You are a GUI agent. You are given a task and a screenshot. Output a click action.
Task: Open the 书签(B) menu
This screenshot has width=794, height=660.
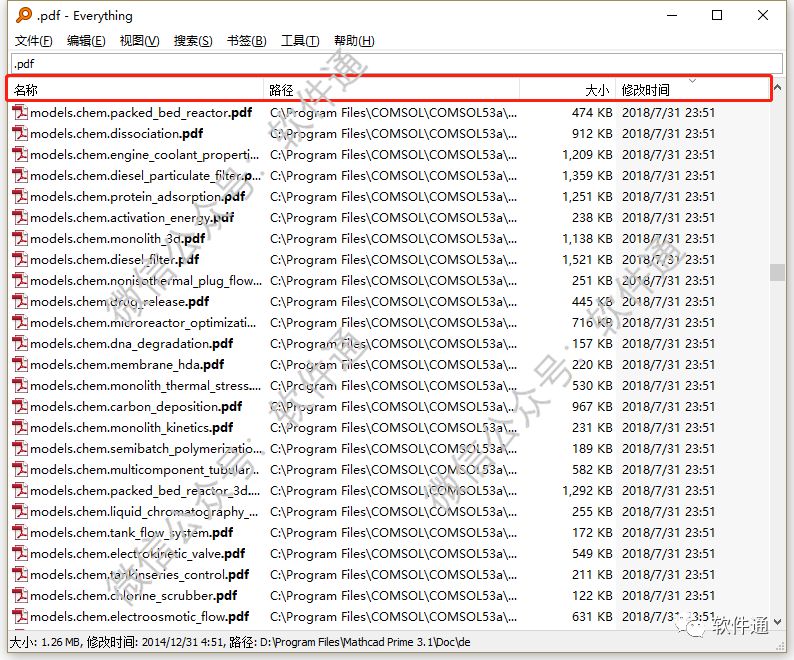click(x=247, y=41)
